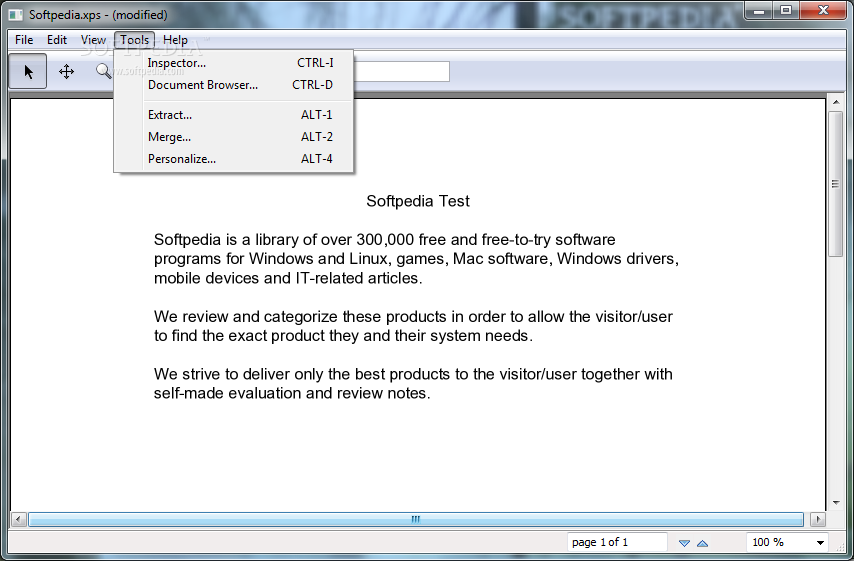854x561 pixels.
Task: Choose Extract... from Tools menu
Action: 234,115
